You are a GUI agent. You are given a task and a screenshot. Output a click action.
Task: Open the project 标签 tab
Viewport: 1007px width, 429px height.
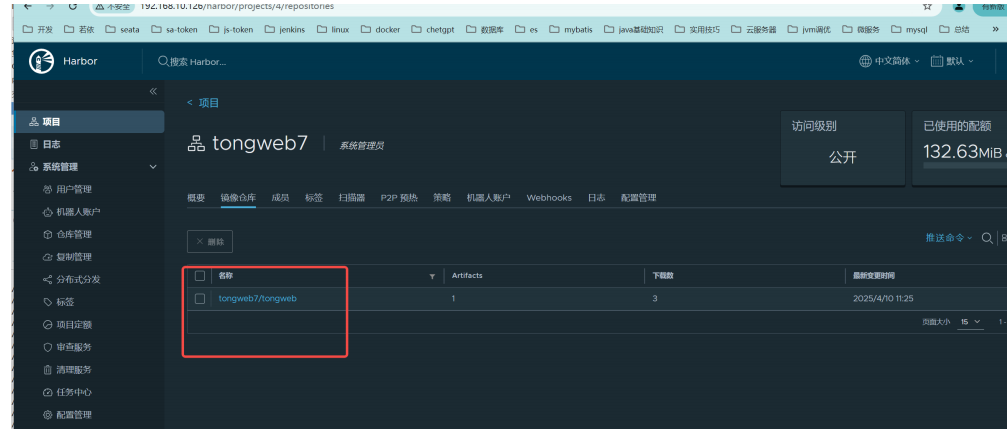(314, 198)
